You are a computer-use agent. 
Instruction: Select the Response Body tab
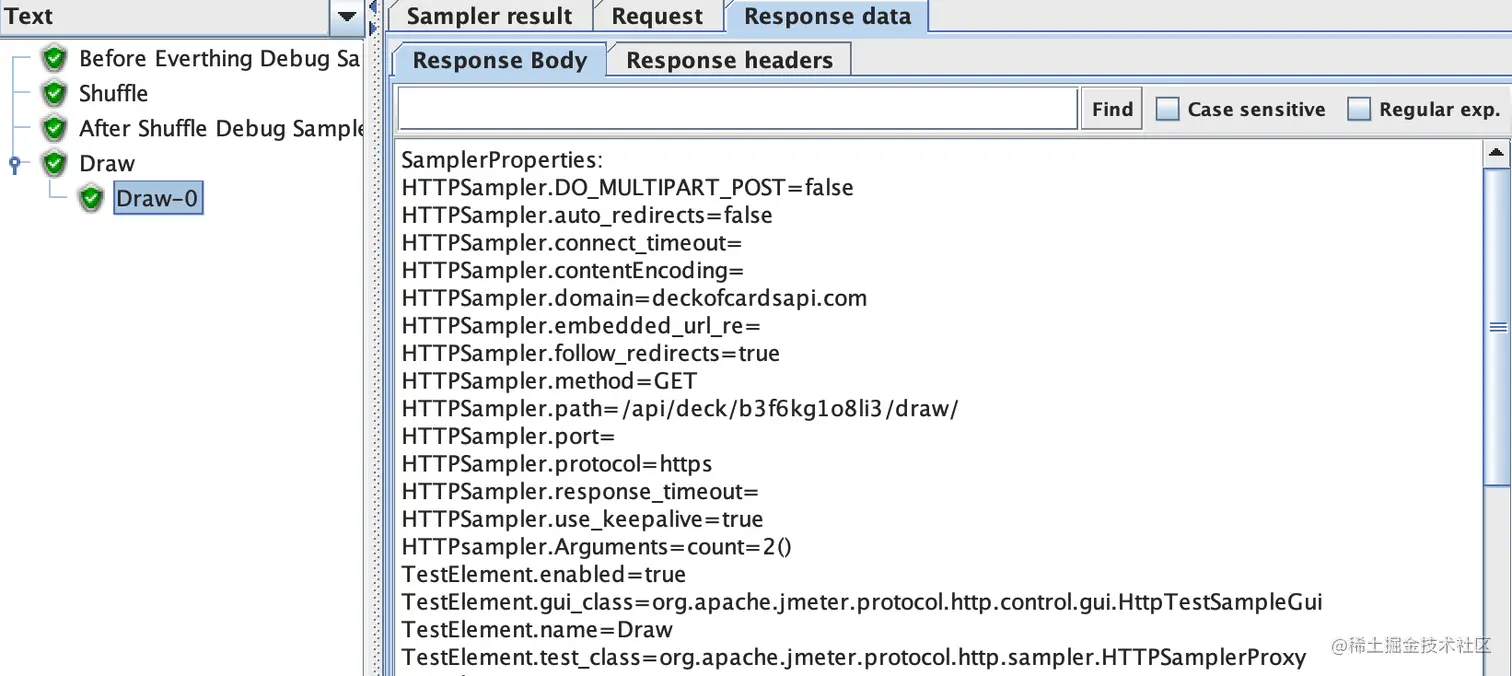pyautogui.click(x=499, y=60)
